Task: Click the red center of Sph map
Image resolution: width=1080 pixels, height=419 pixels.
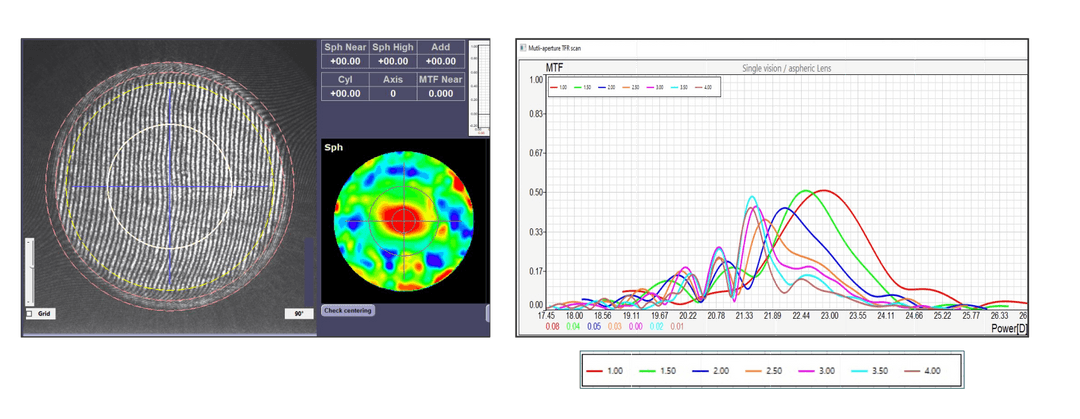Action: (403, 219)
